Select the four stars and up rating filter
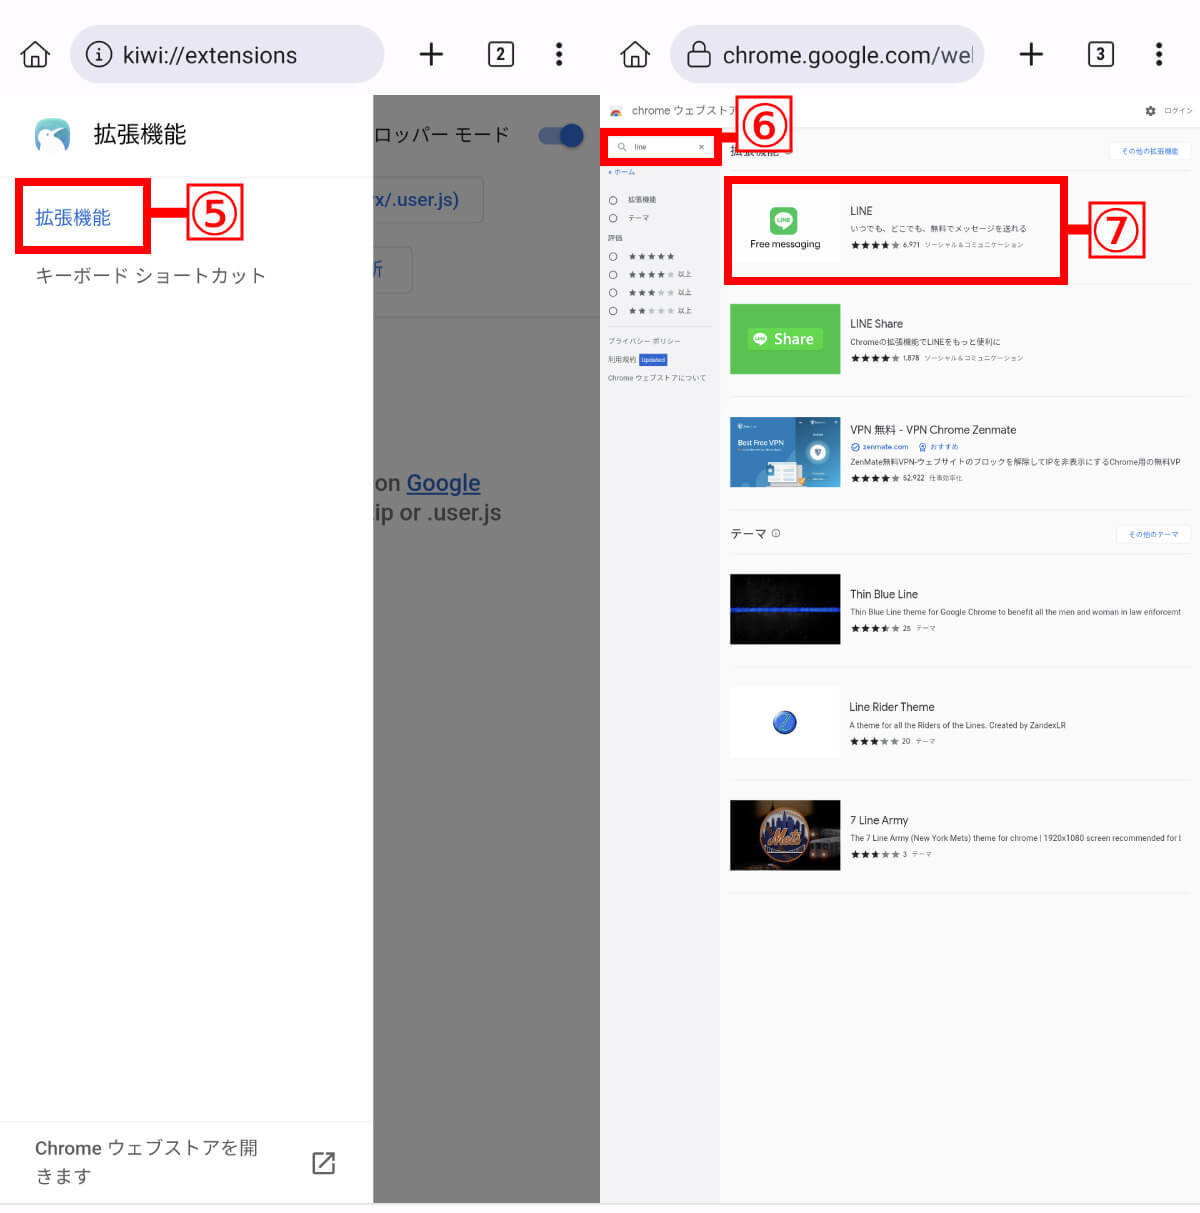This screenshot has width=1200, height=1213. [613, 274]
